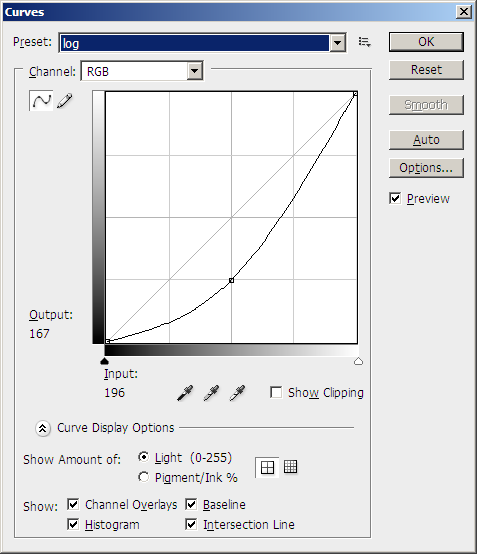Collapse the Curve Display Options section
This screenshot has height=554, width=477.
[x=43, y=428]
